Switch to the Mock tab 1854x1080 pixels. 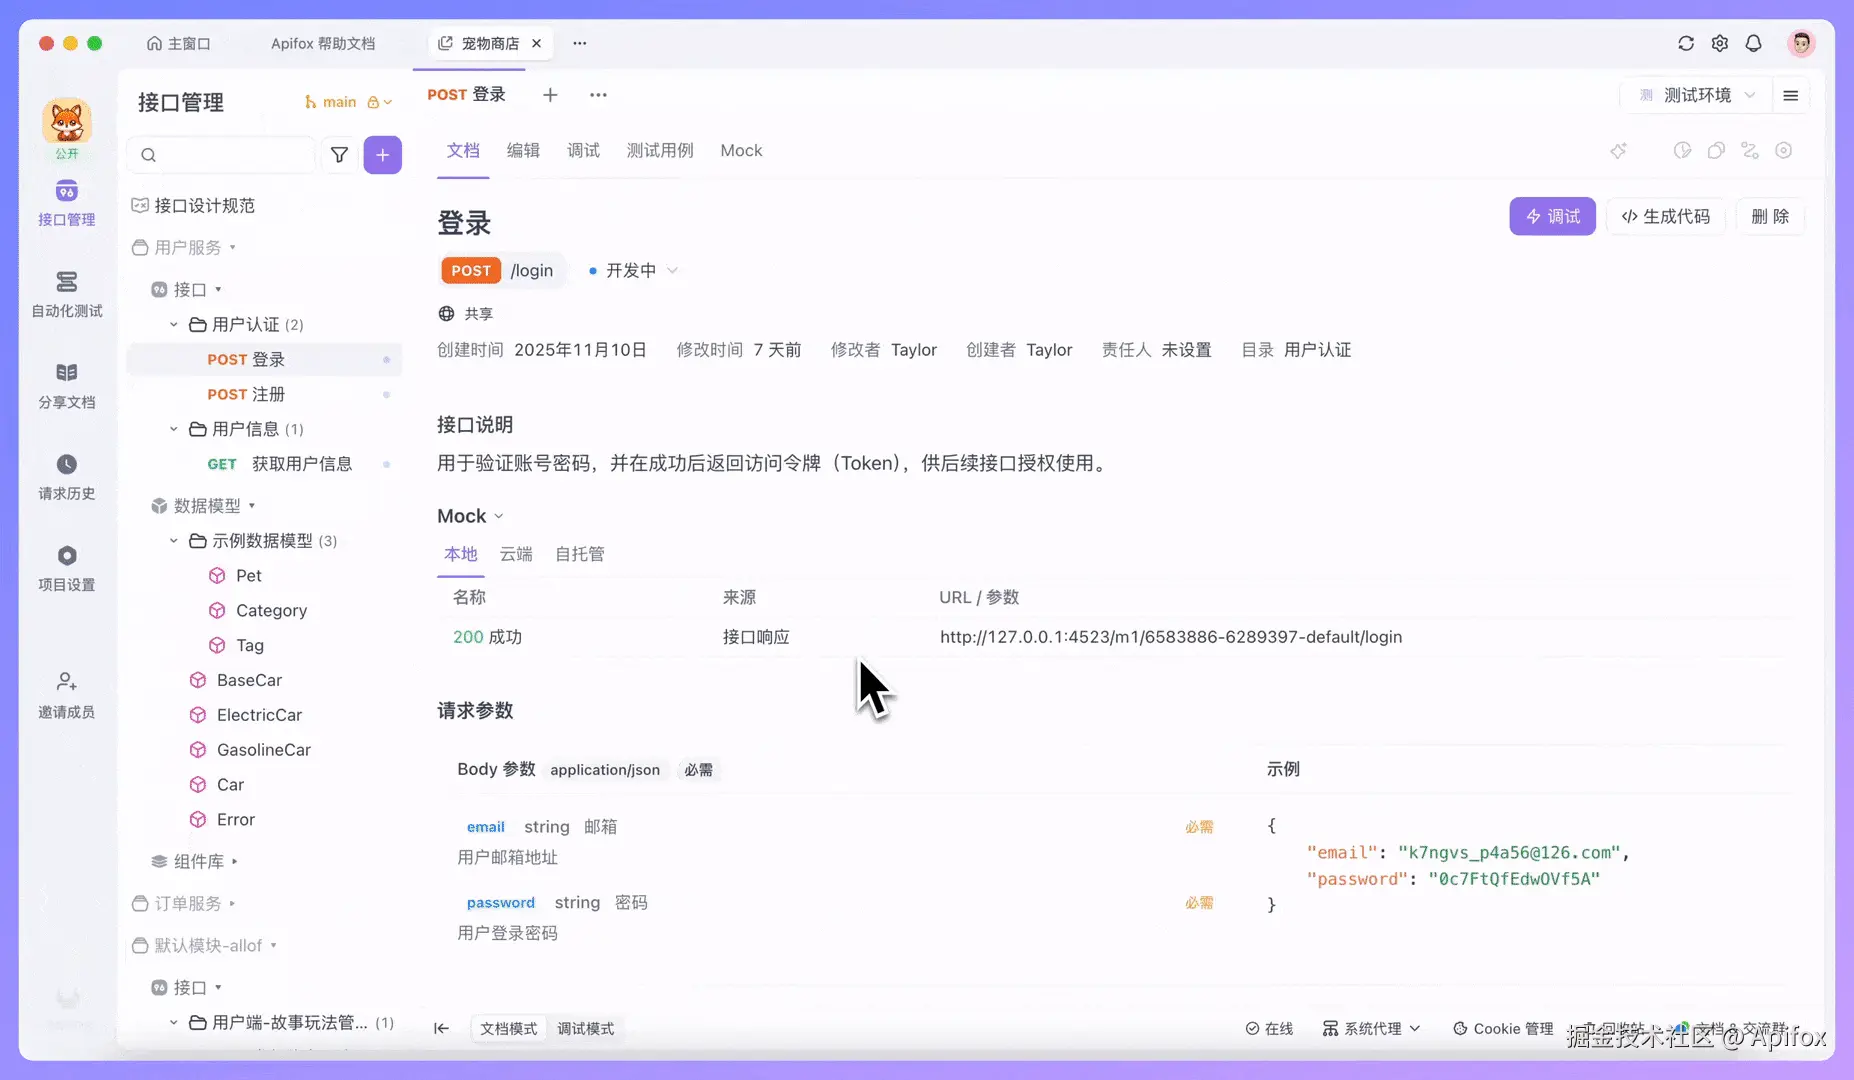[740, 150]
